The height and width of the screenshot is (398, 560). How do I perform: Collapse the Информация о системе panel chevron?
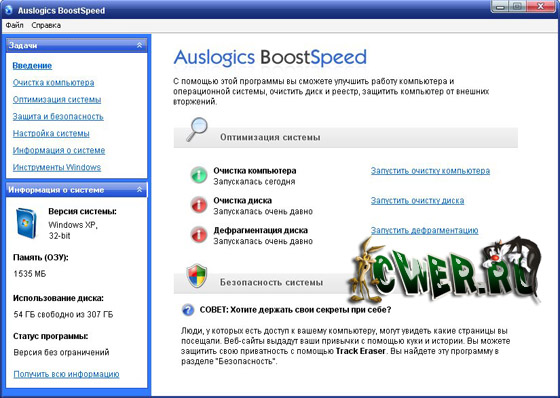[139, 190]
